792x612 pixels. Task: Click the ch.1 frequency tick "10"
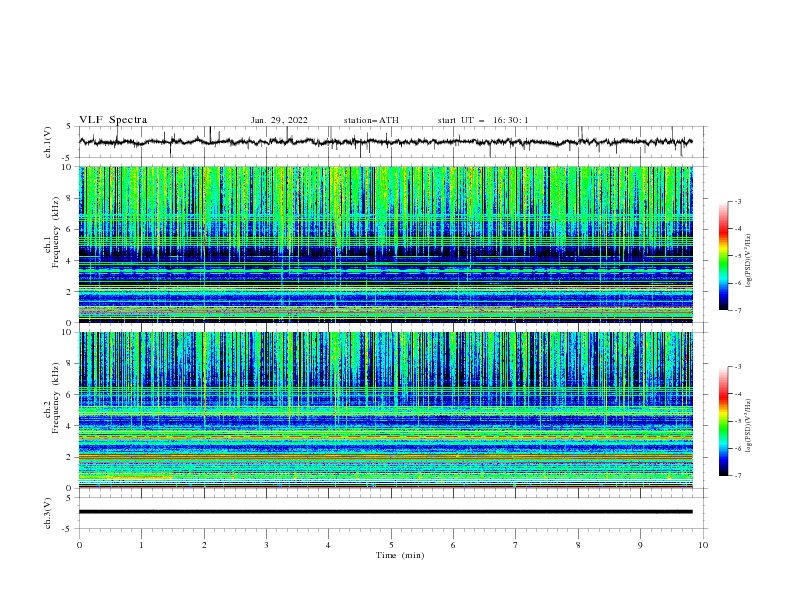tap(69, 167)
